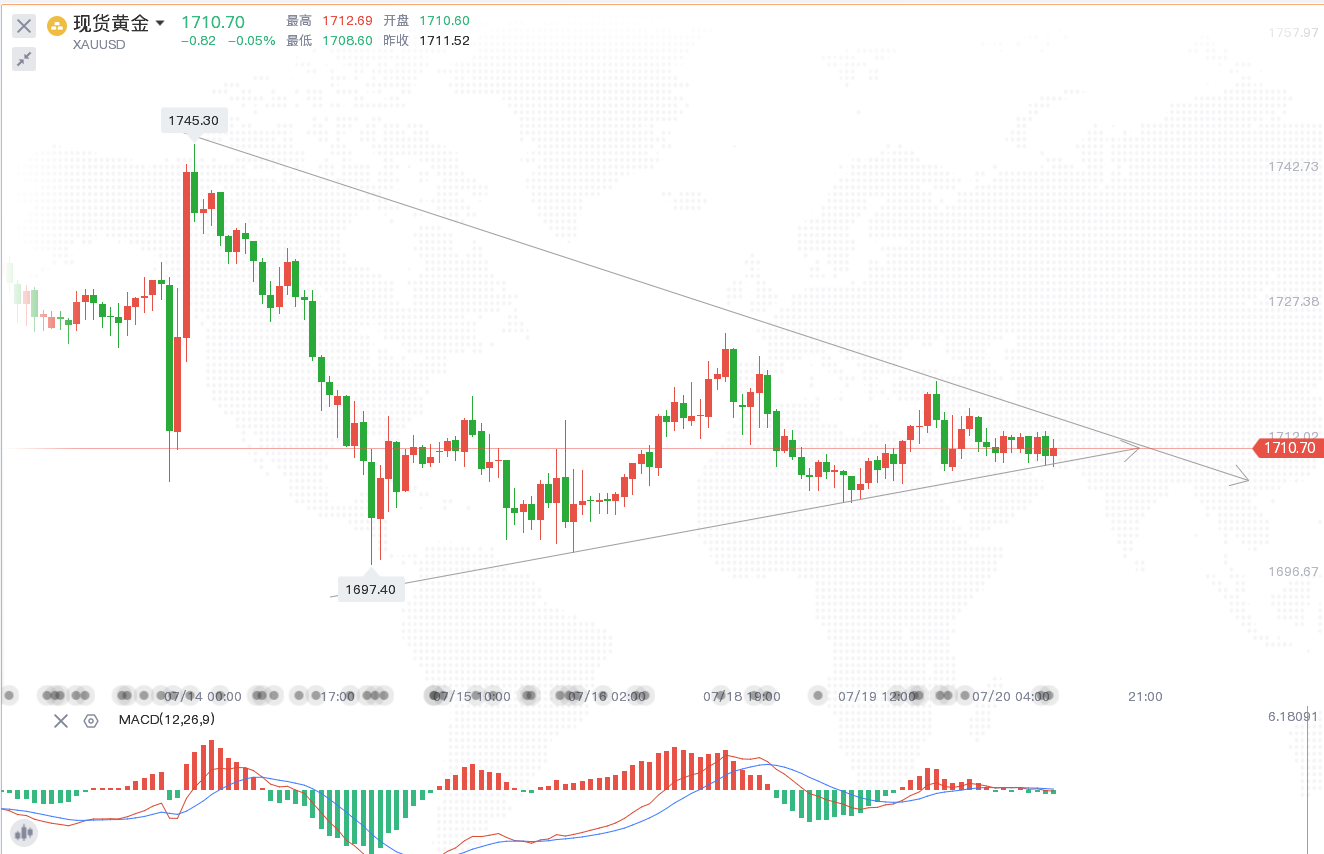
Task: Click the 6.18091 MACD axis value
Action: pos(1292,716)
